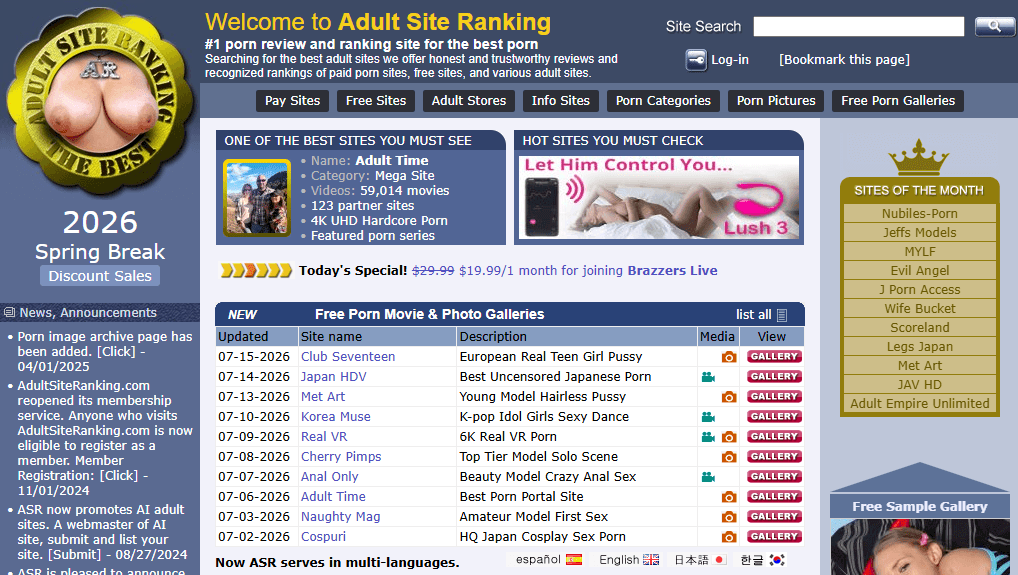Click the Log-in key icon
Image resolution: width=1018 pixels, height=575 pixels.
pos(696,60)
